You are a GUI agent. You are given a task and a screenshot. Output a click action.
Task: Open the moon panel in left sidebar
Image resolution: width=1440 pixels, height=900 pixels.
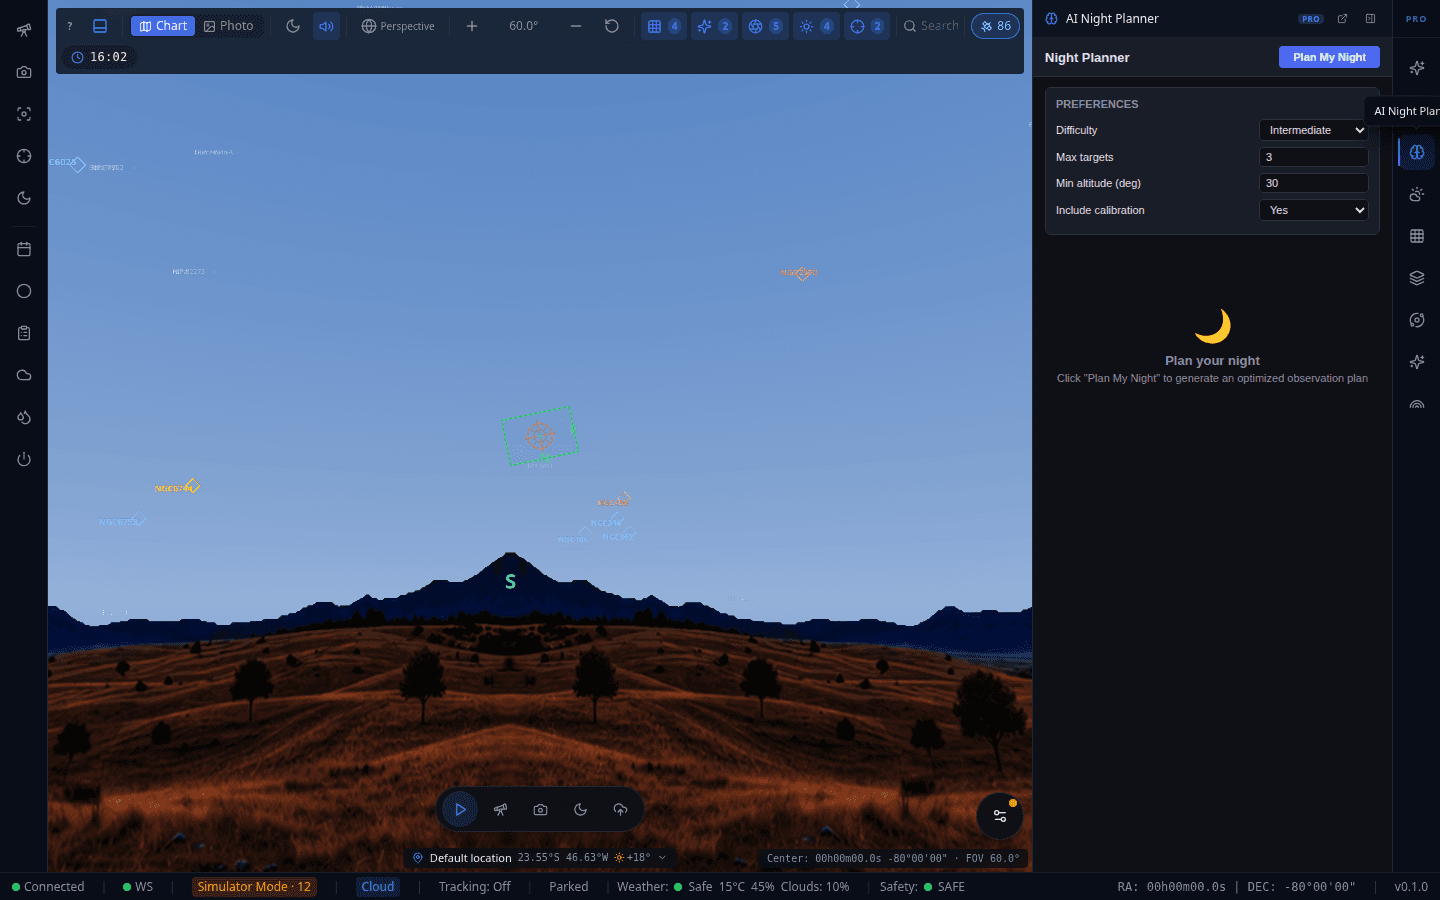pyautogui.click(x=24, y=198)
